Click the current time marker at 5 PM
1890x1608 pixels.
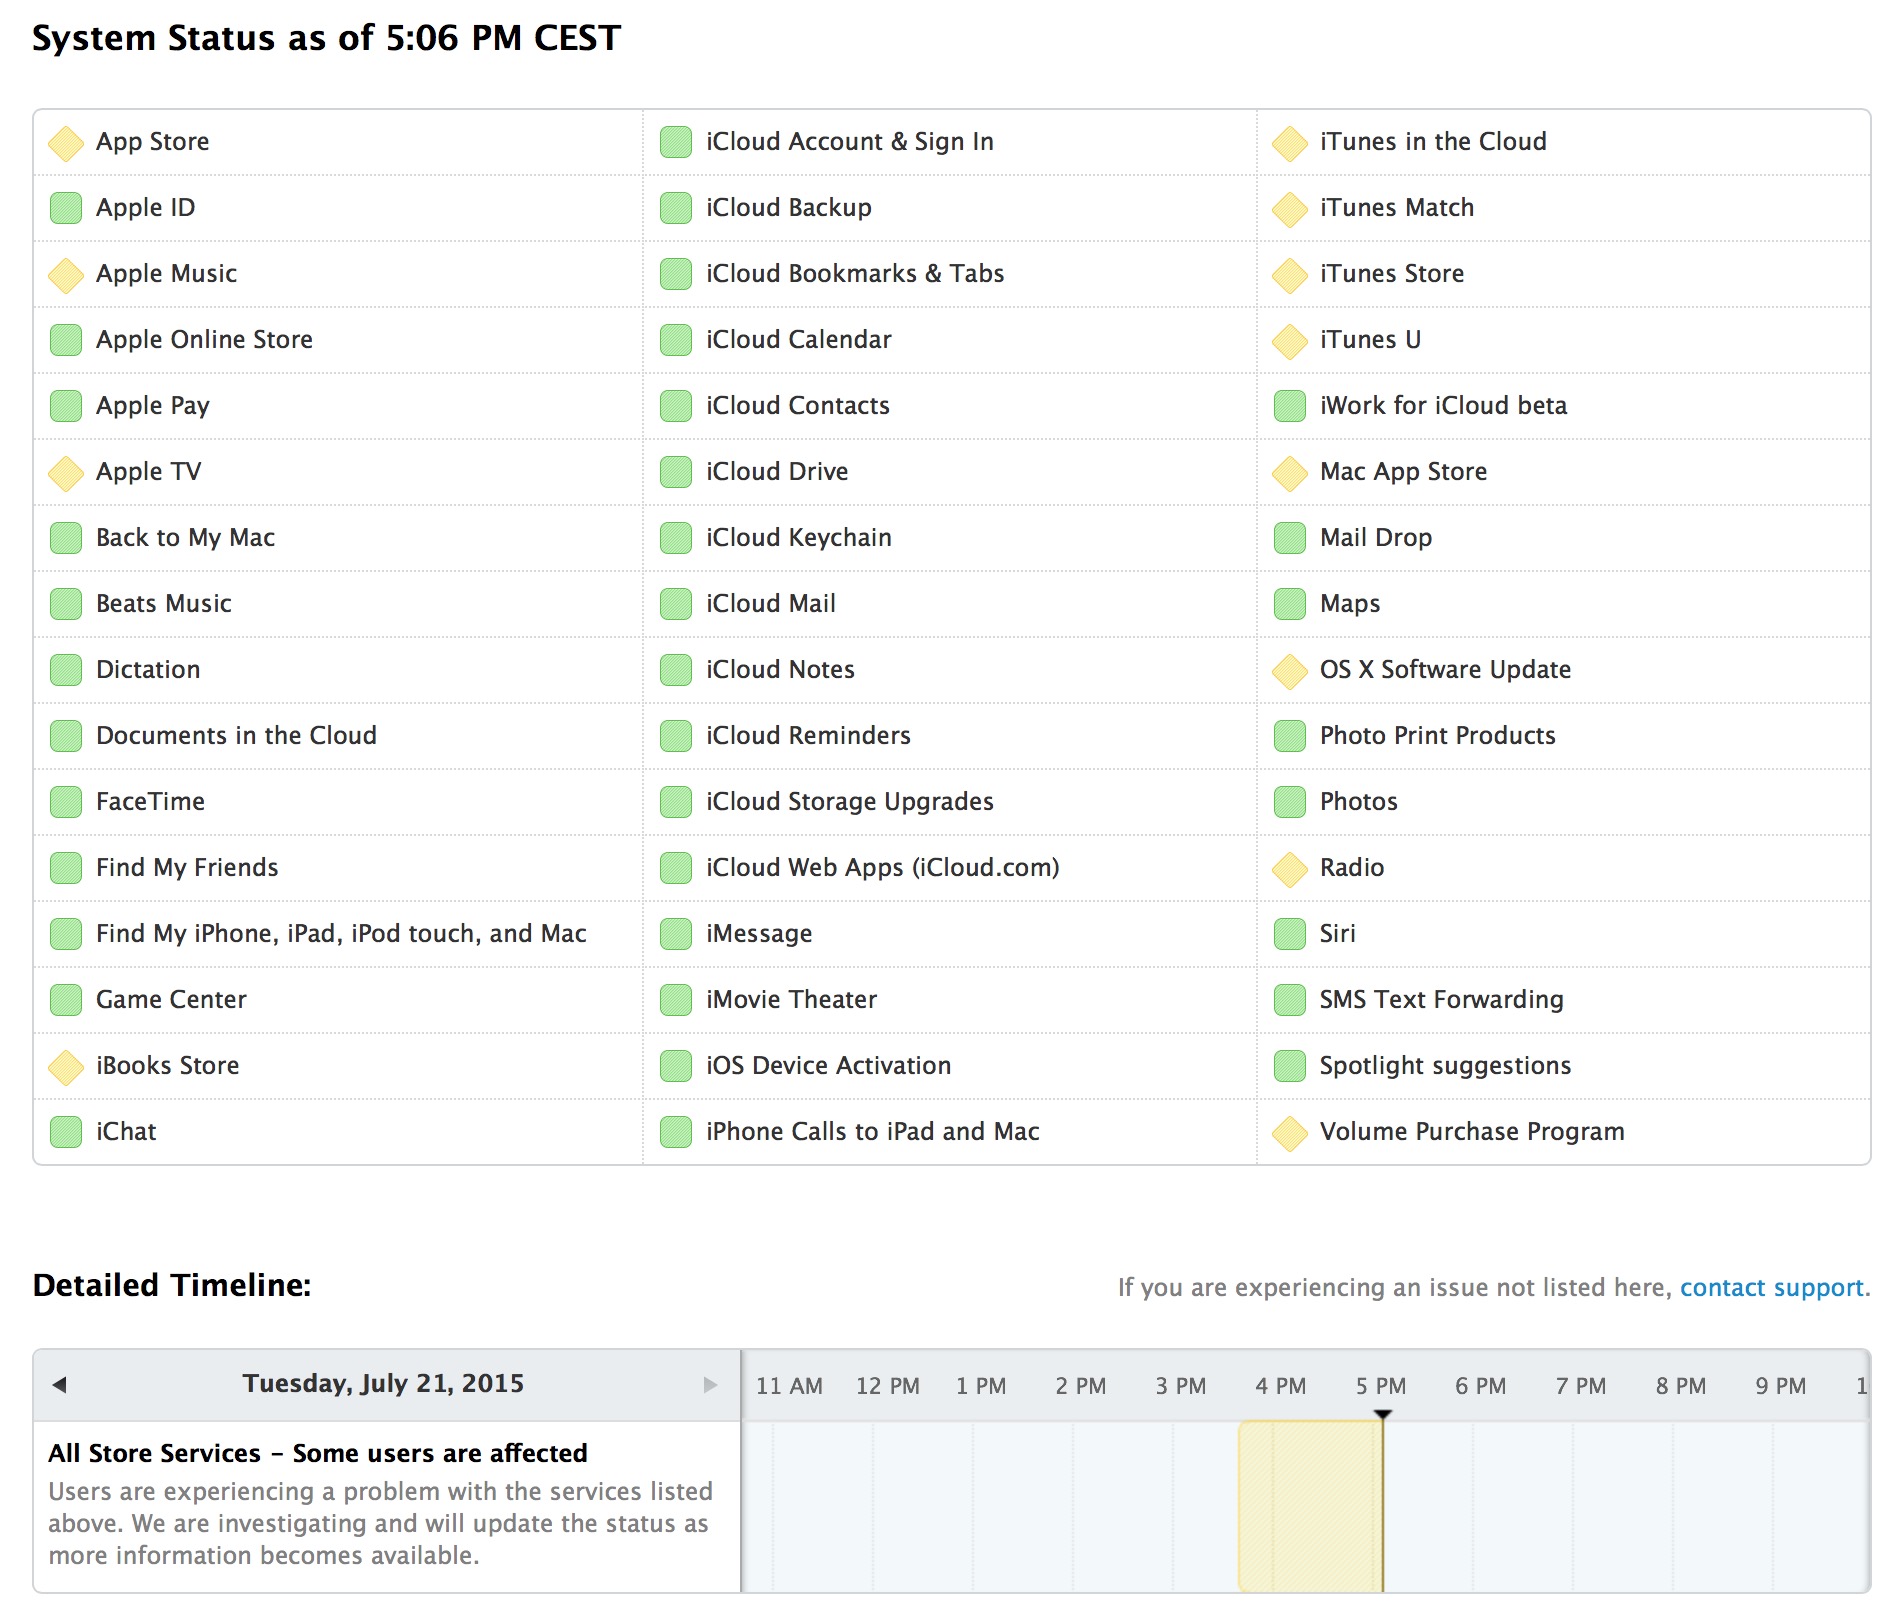[x=1382, y=1414]
